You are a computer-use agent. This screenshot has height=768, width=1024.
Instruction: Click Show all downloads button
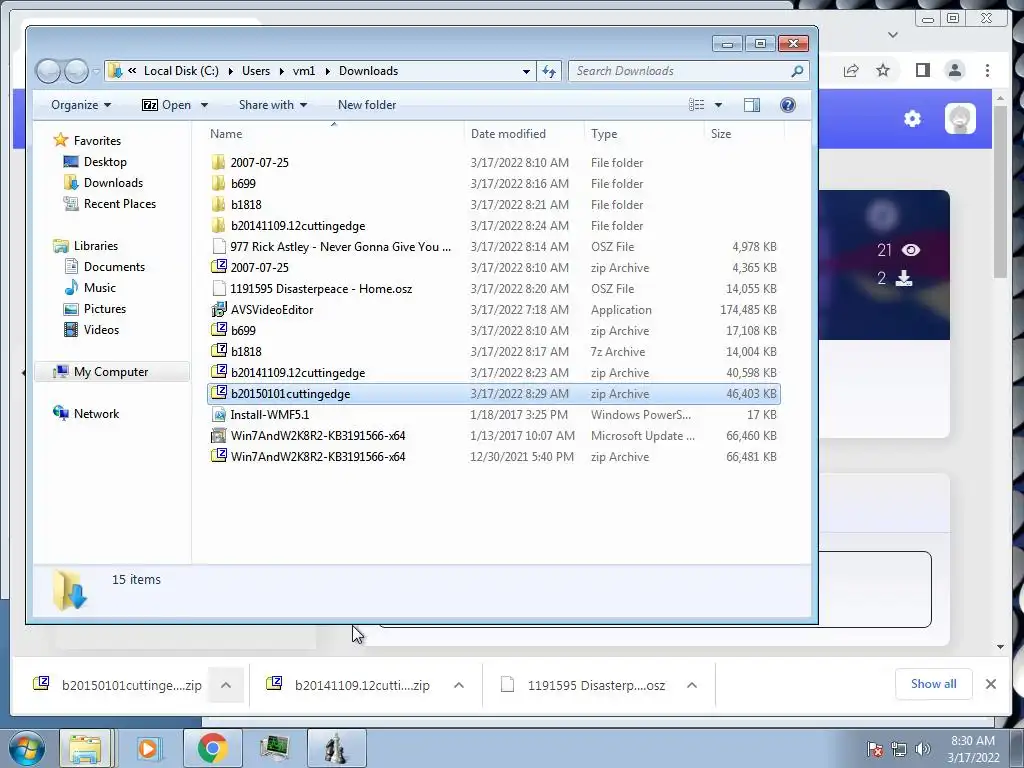click(934, 684)
